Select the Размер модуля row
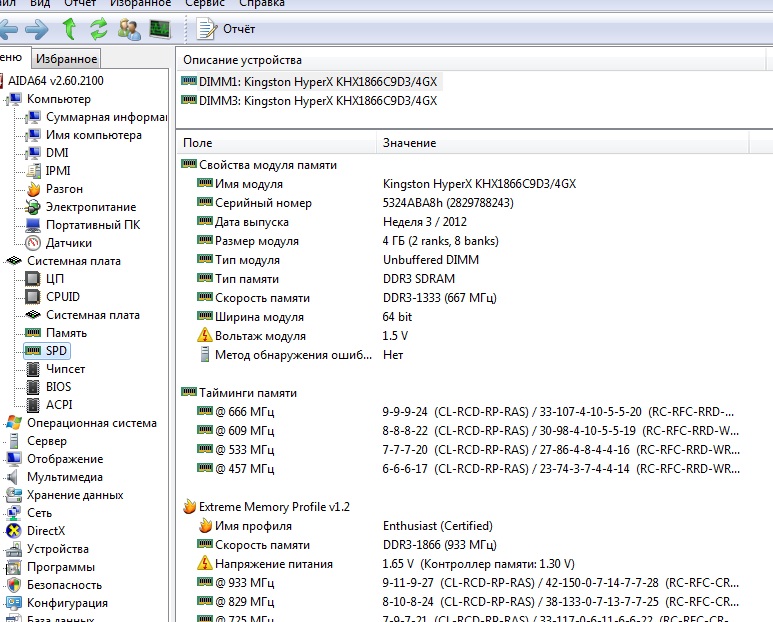 (x=348, y=241)
